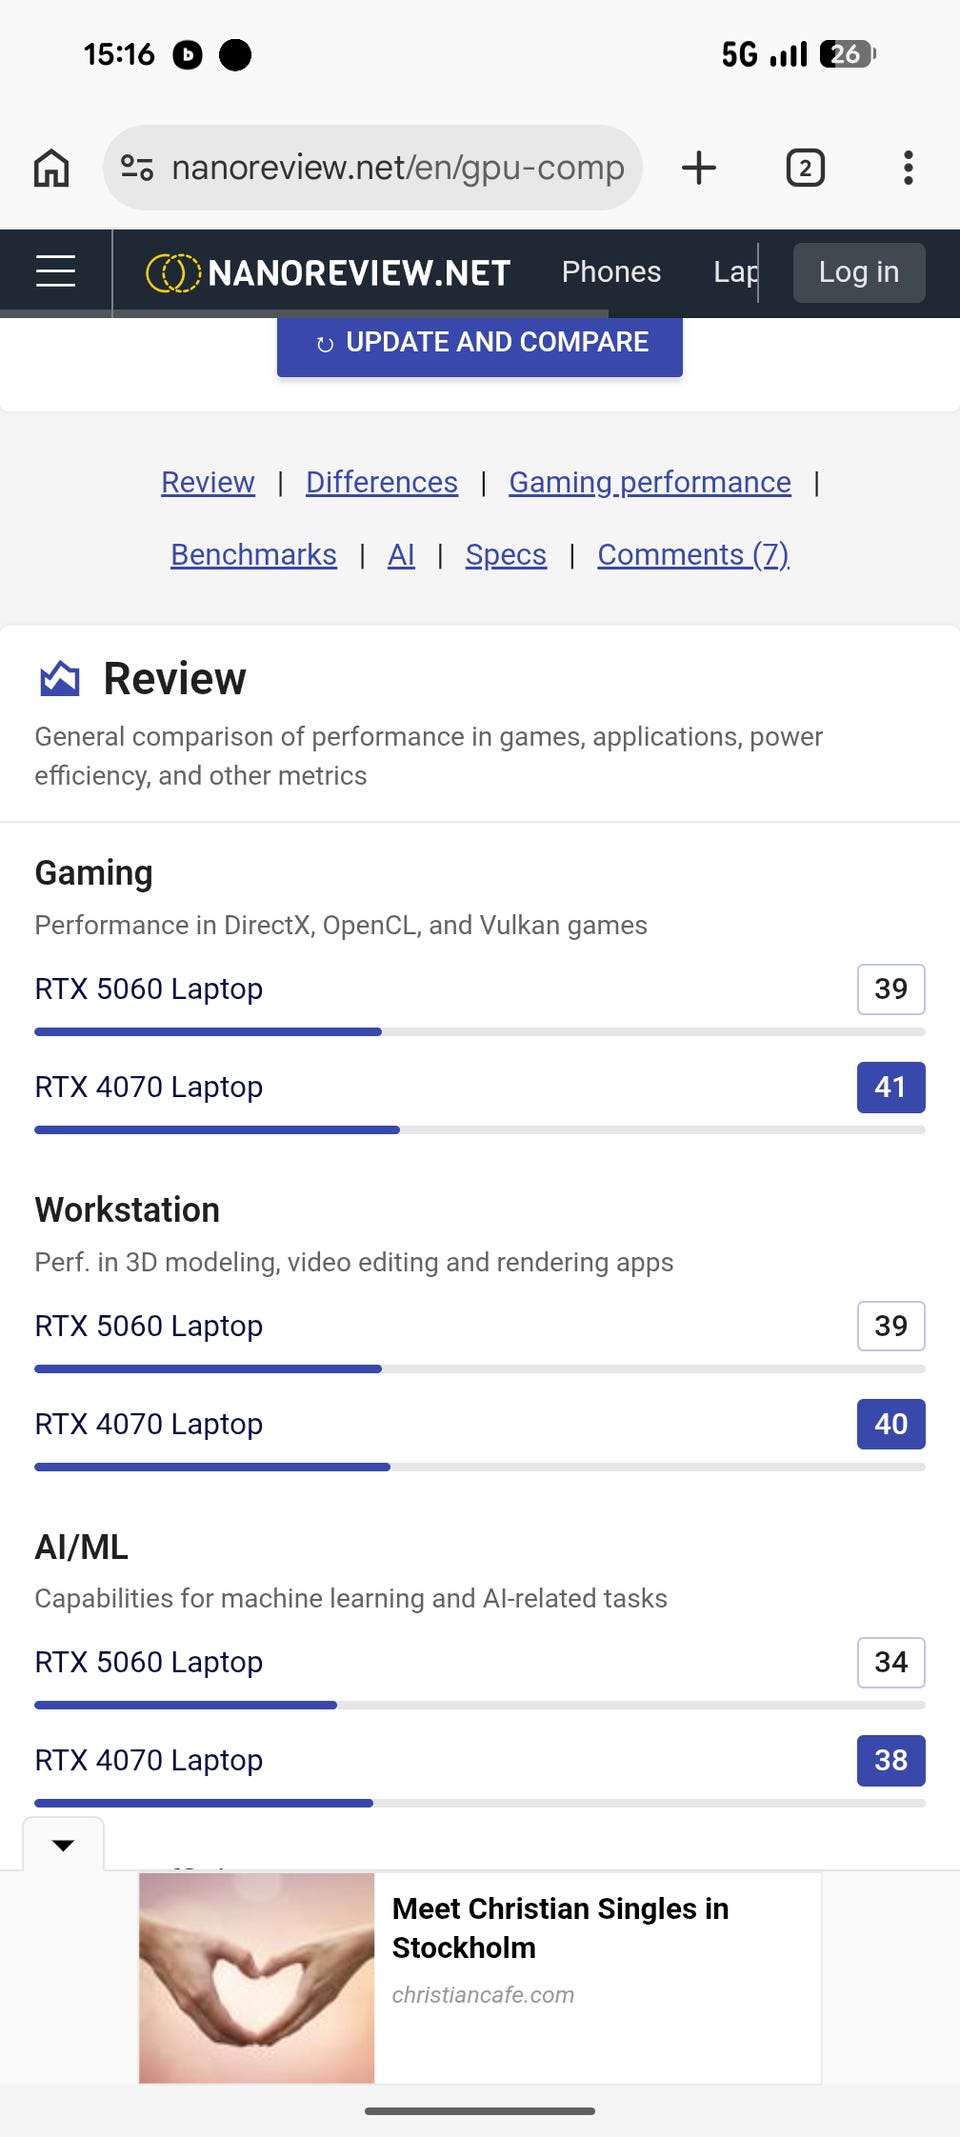
Task: Click the Review section chart icon
Action: (60, 678)
